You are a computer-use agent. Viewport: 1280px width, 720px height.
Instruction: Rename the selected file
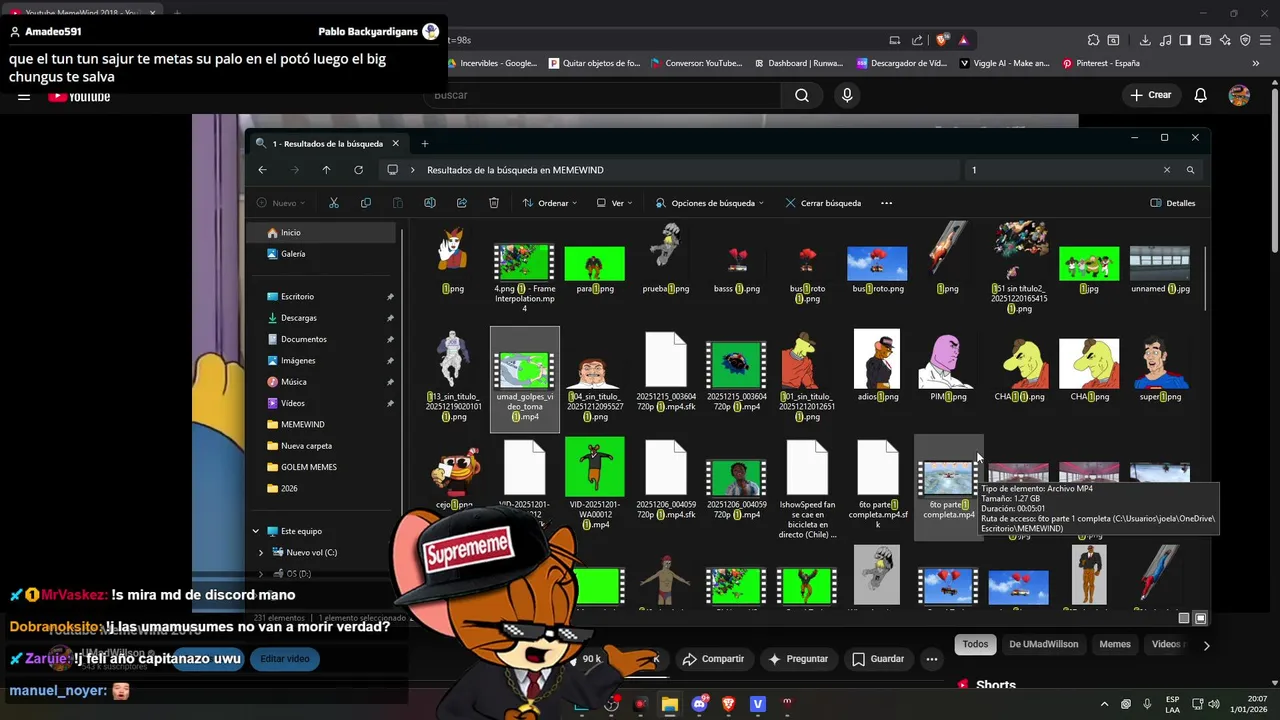click(x=430, y=203)
